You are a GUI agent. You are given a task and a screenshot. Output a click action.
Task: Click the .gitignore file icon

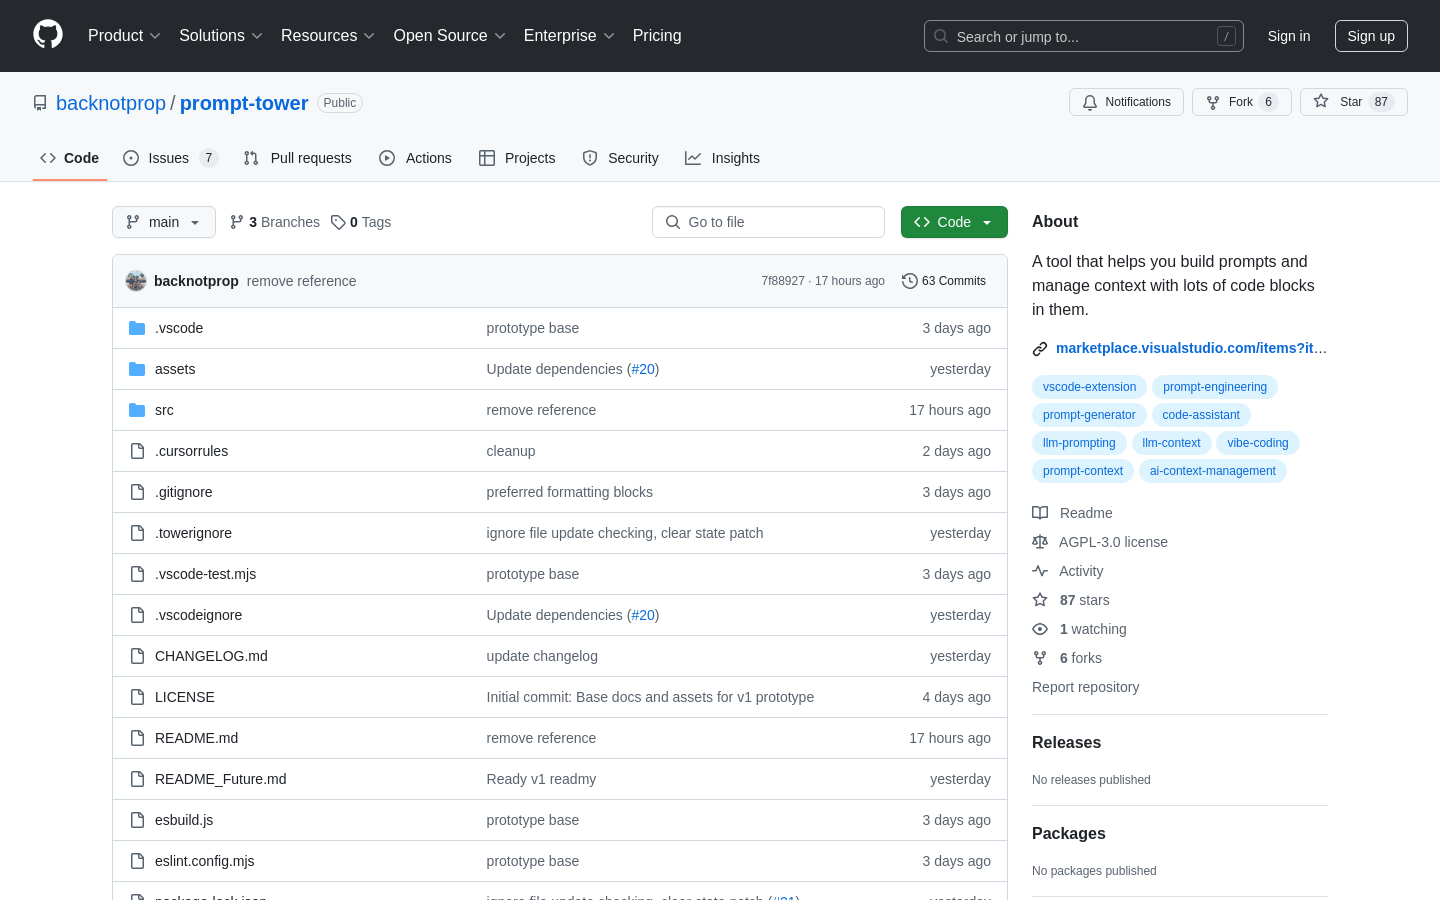pos(137,492)
